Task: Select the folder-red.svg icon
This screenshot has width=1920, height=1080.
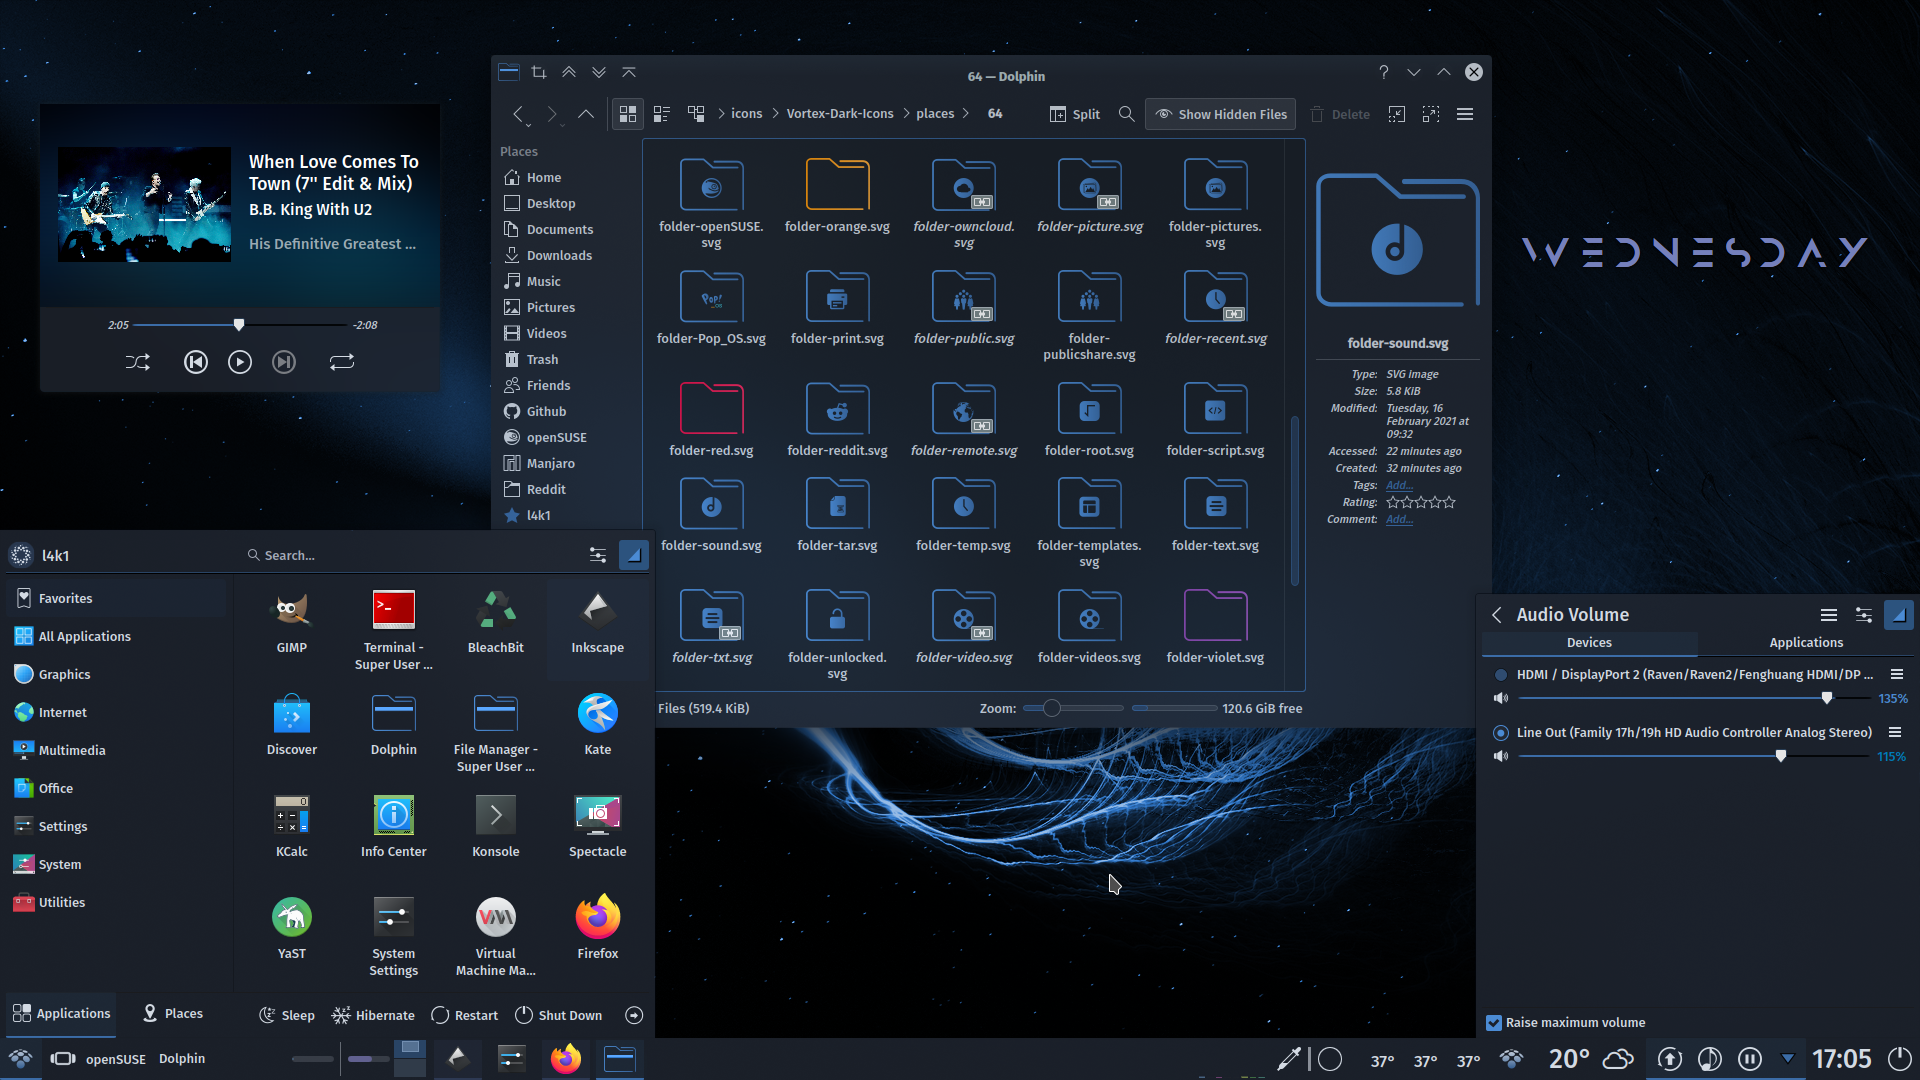Action: point(711,410)
